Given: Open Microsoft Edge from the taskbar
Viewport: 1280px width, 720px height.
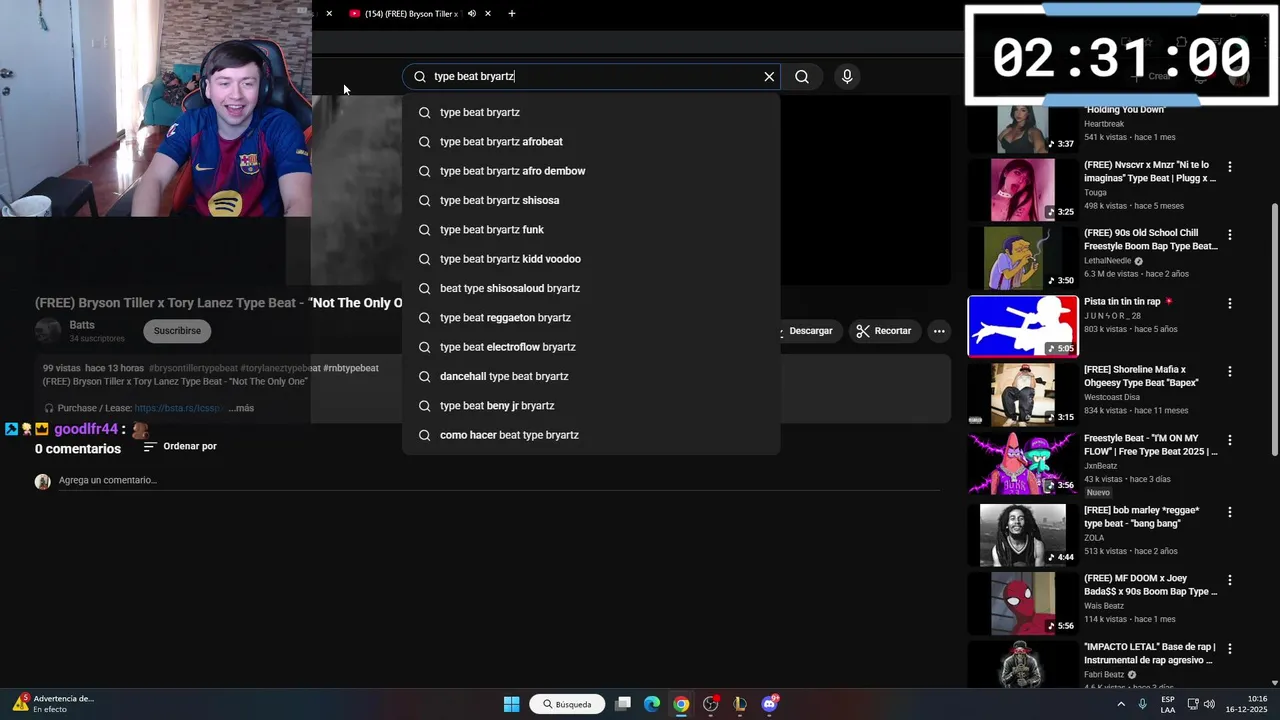Looking at the screenshot, I should [652, 704].
